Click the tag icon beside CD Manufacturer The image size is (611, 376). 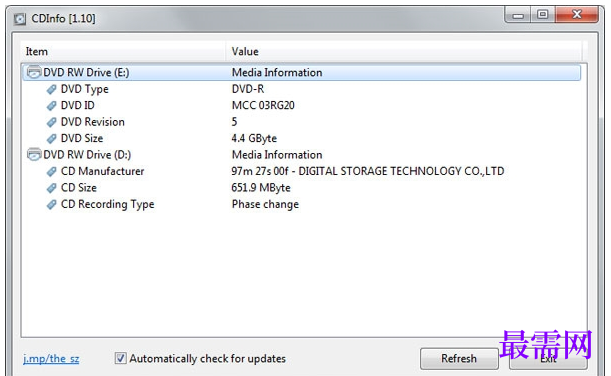(x=51, y=171)
